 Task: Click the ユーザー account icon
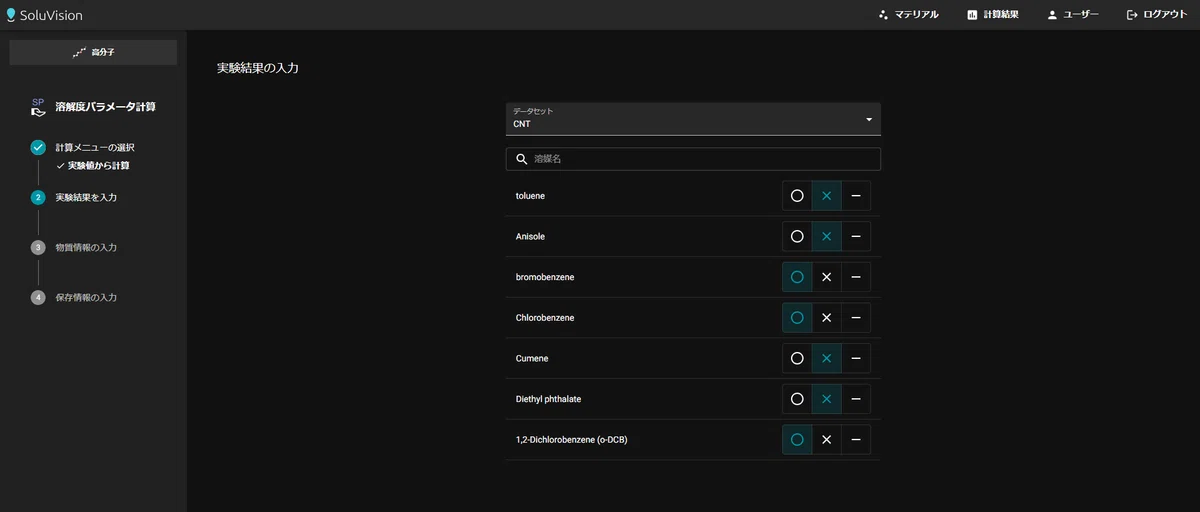click(1052, 15)
